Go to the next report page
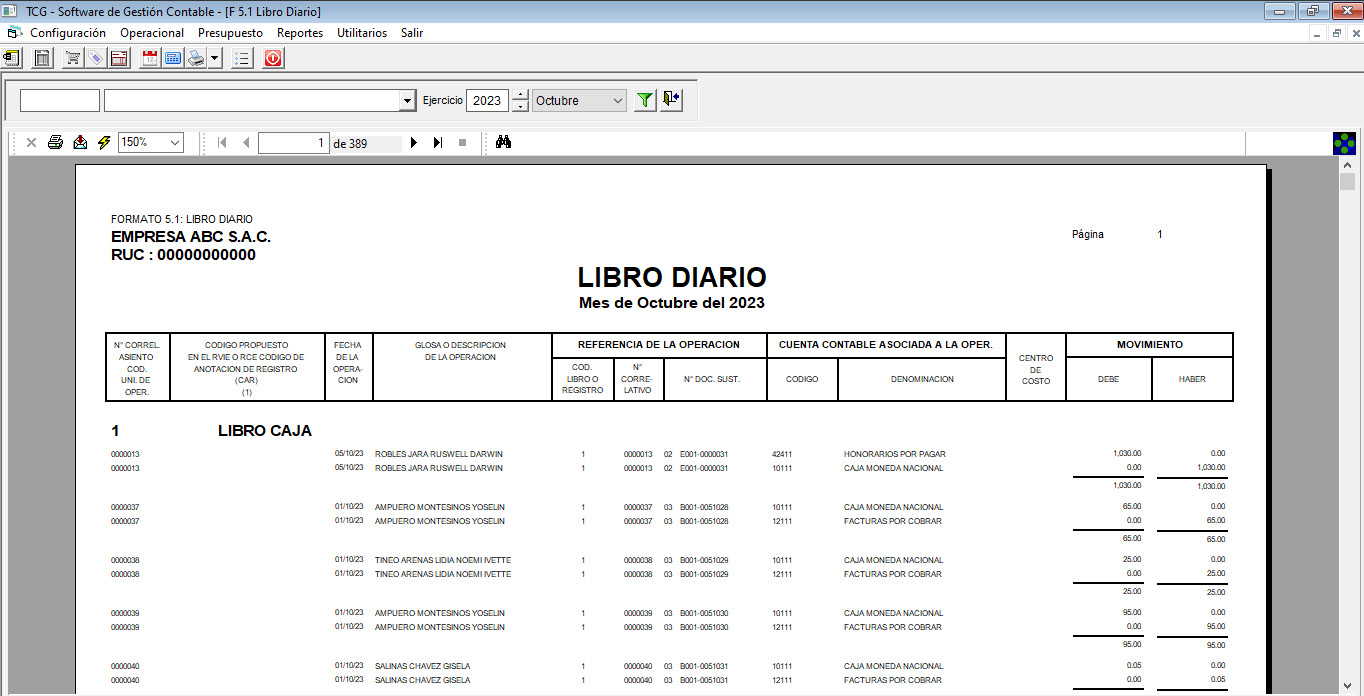The width and height of the screenshot is (1364, 696). point(414,143)
